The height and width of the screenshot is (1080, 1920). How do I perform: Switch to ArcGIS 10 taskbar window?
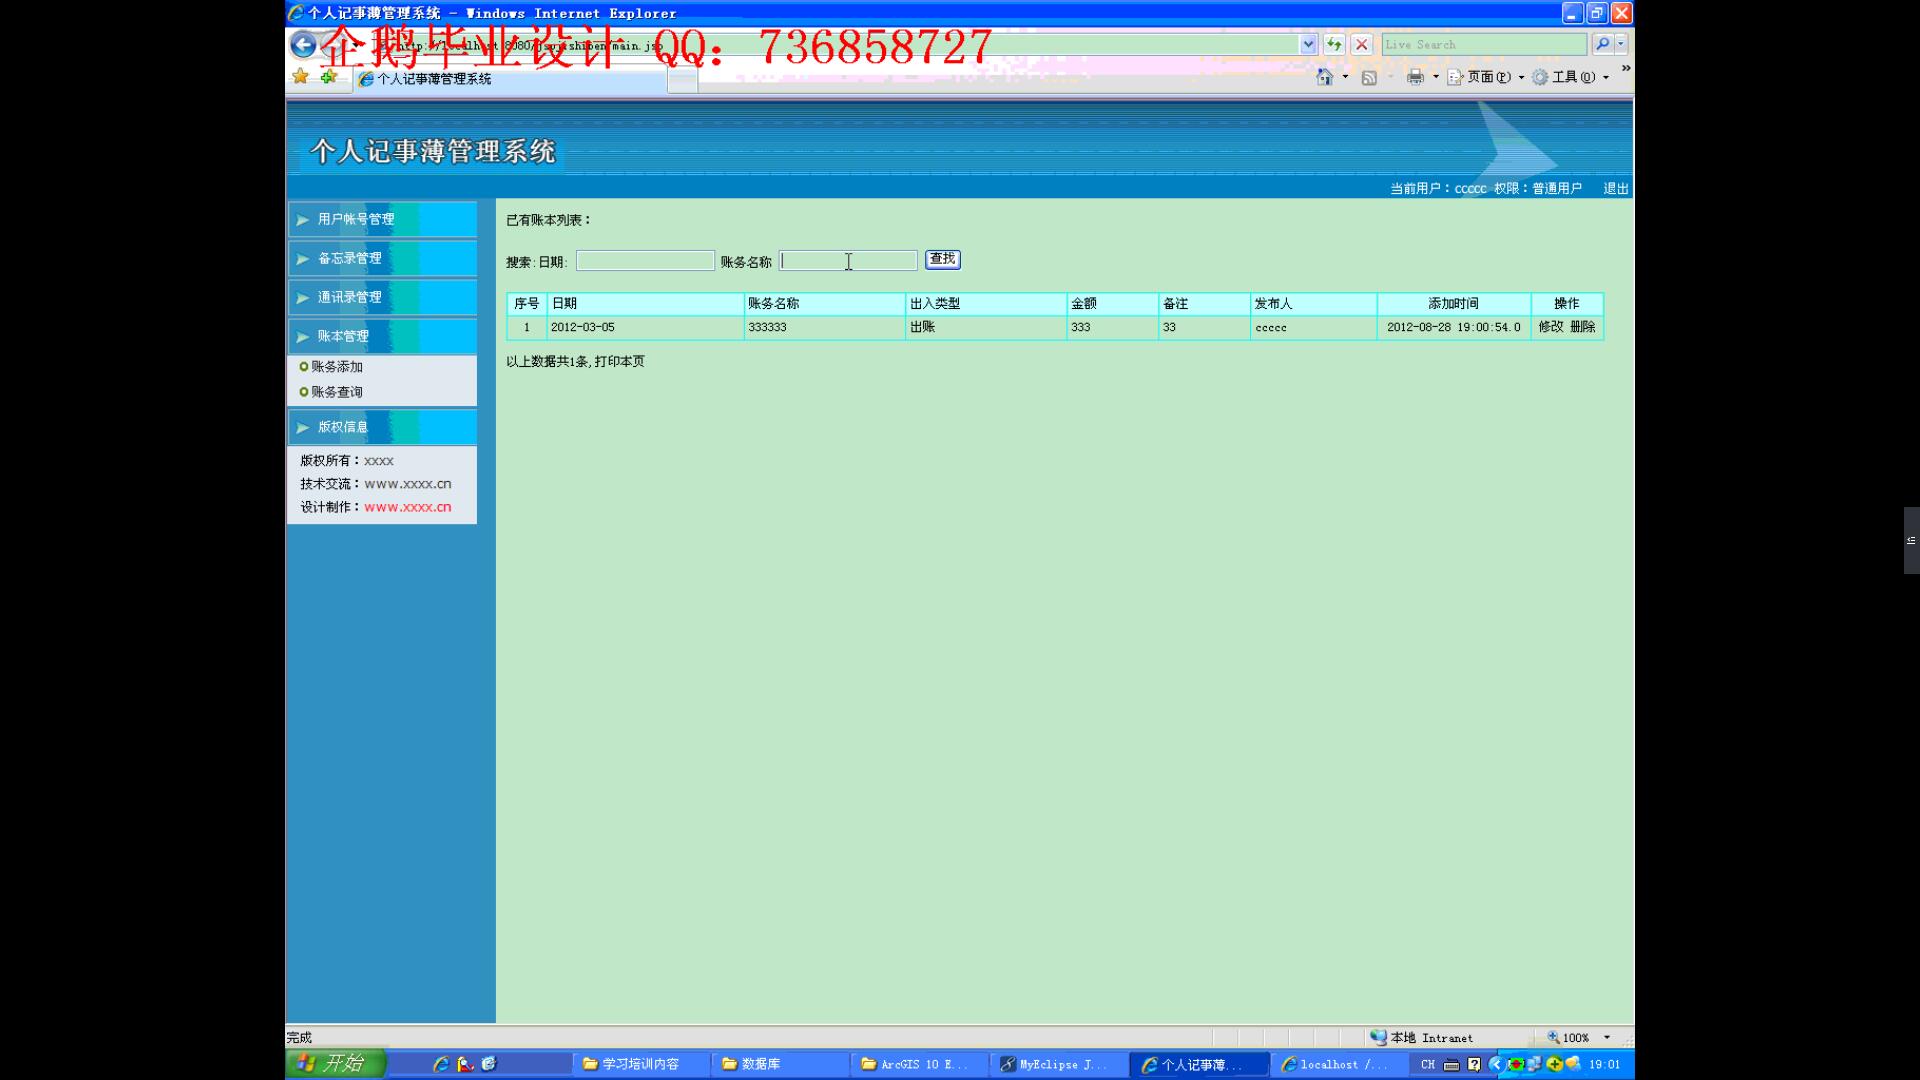click(x=919, y=1065)
